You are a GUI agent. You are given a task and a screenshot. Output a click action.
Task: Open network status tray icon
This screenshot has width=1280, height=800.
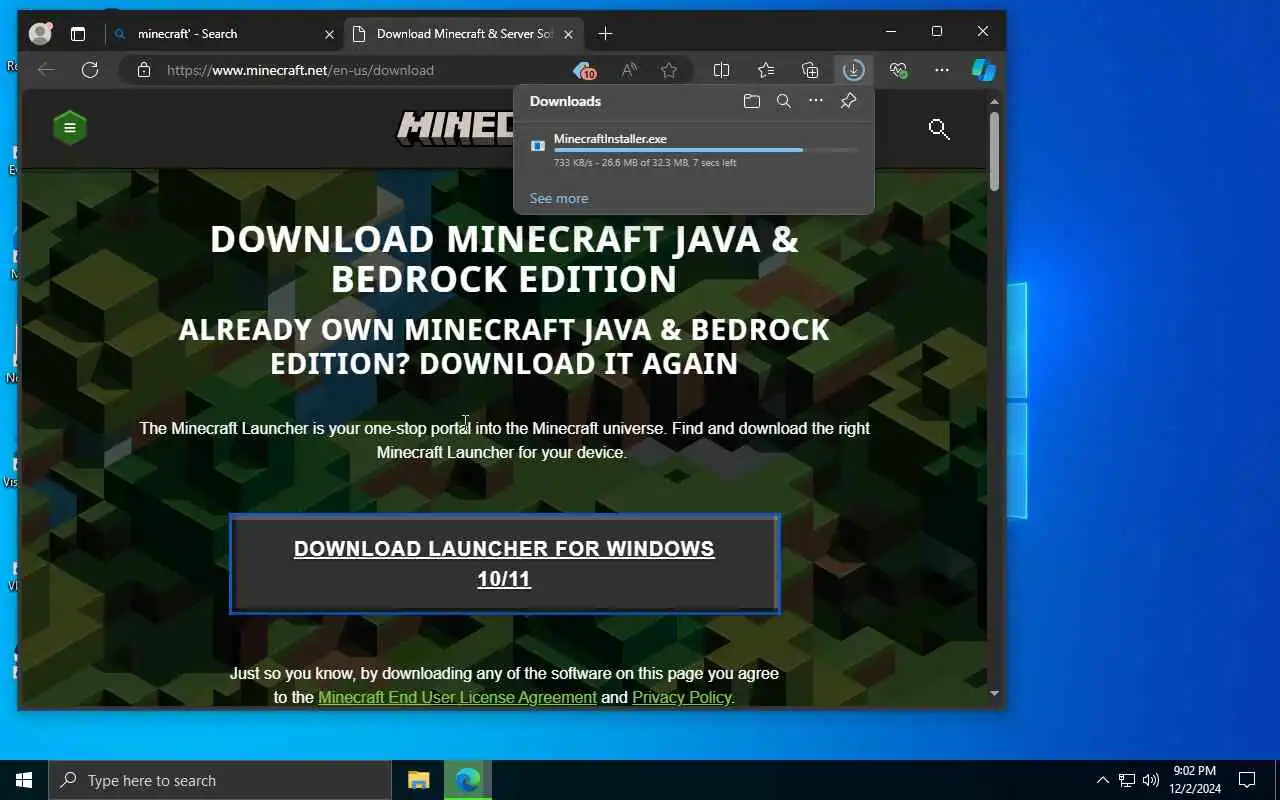(1126, 780)
